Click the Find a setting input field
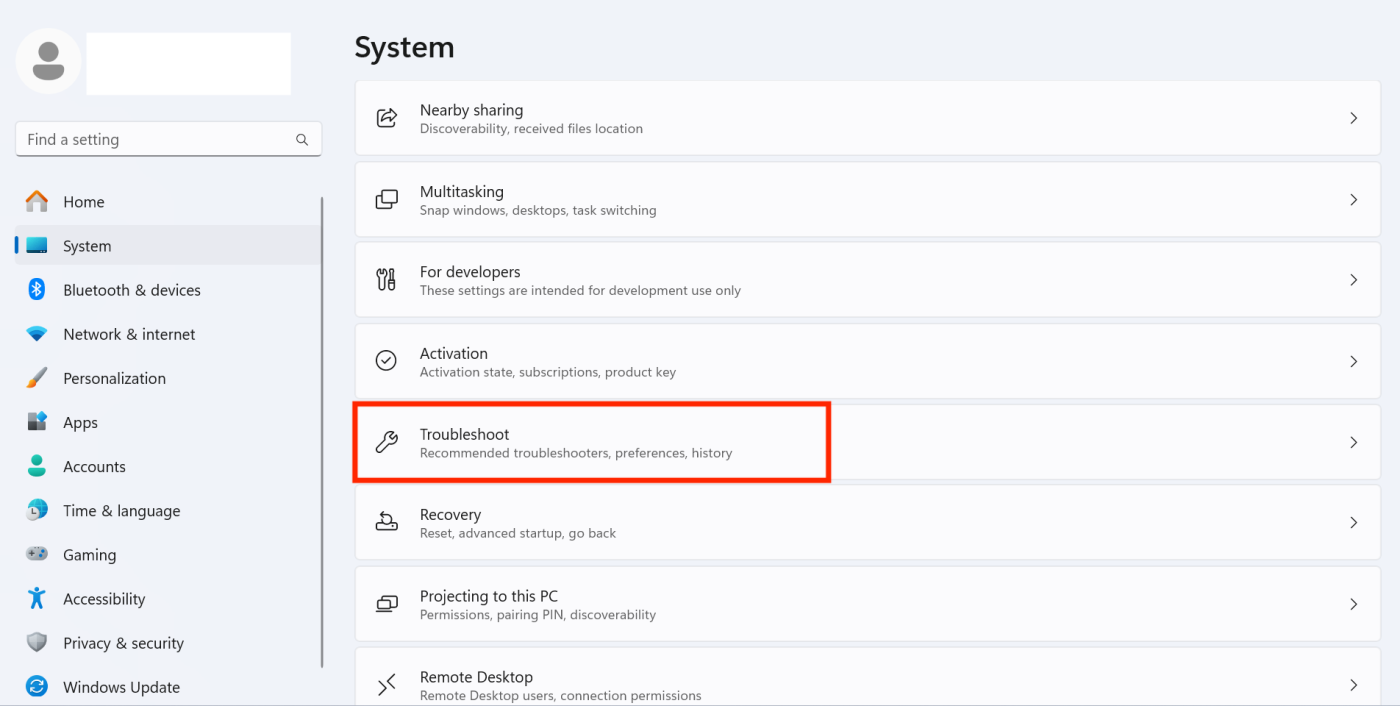This screenshot has height=706, width=1400. tap(150, 139)
